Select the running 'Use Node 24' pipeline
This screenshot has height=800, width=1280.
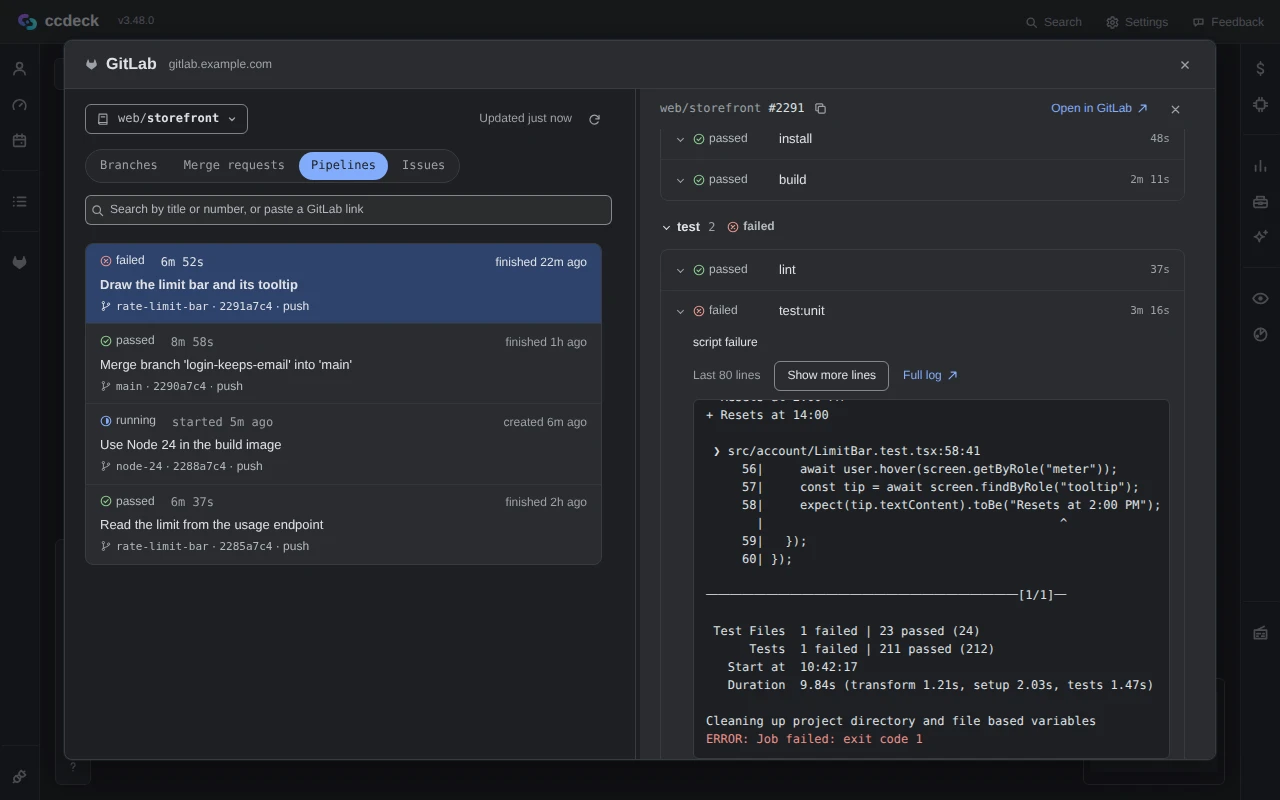coord(343,444)
